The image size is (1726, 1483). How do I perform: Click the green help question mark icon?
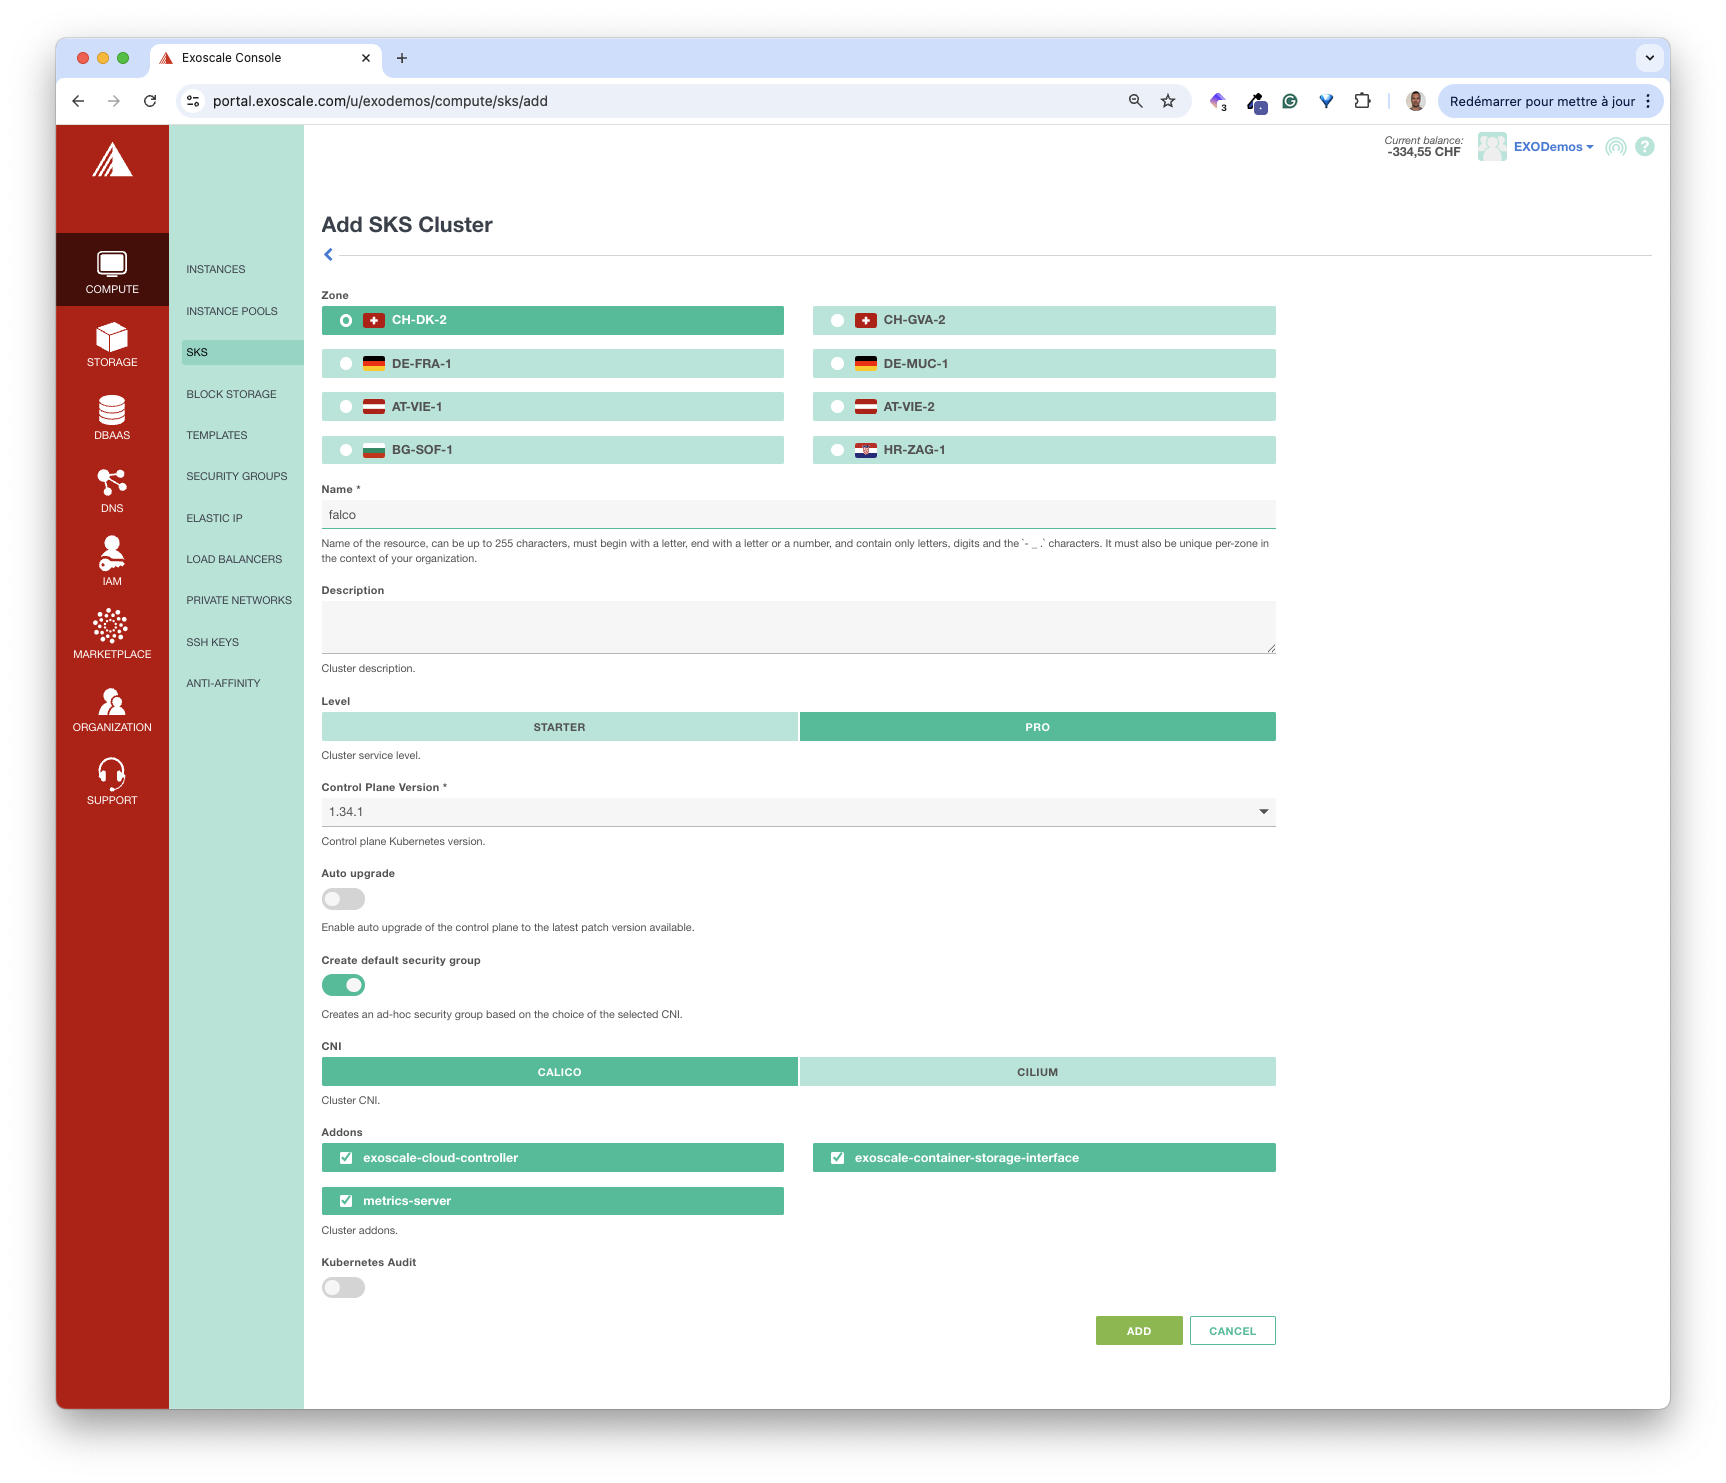click(x=1645, y=147)
